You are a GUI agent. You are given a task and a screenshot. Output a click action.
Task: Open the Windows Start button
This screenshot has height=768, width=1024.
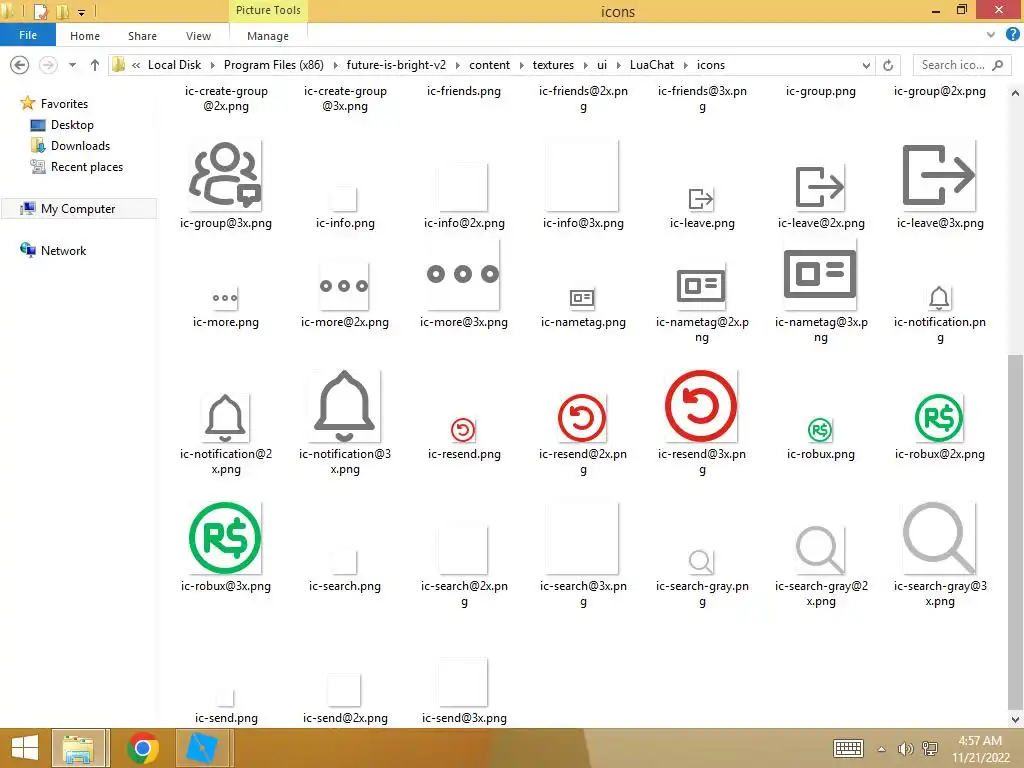25,748
